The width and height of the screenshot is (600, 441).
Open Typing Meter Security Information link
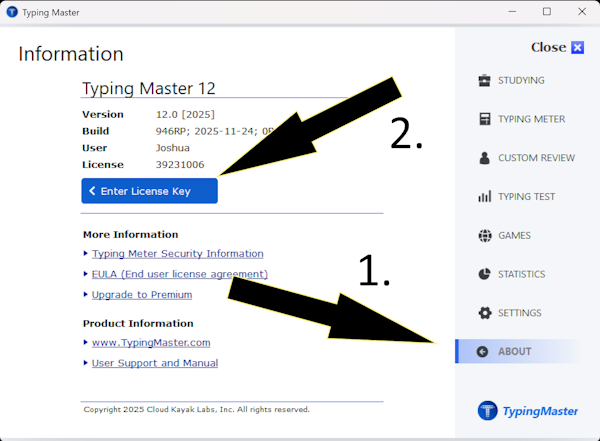pos(178,253)
